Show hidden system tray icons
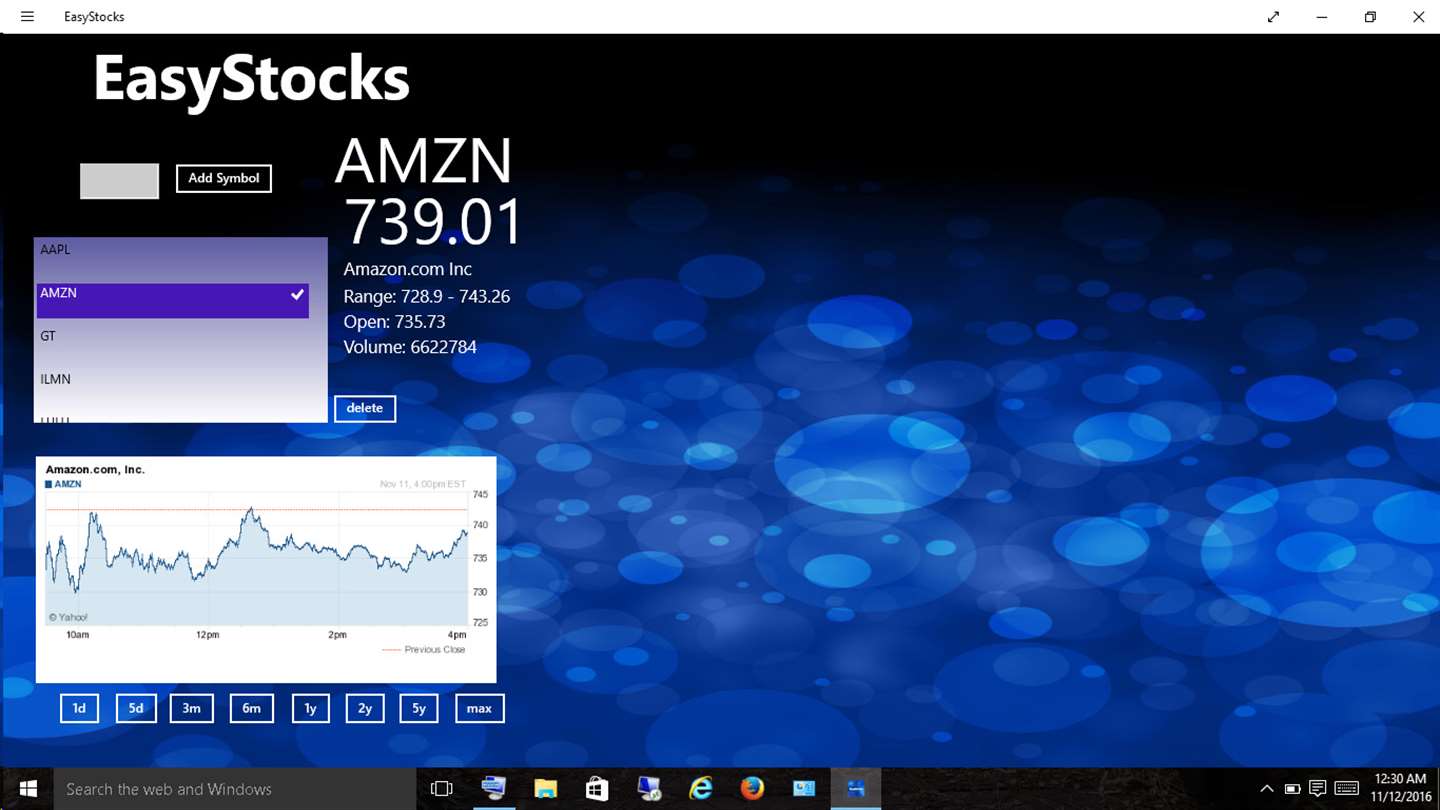This screenshot has width=1440, height=810. coord(1266,789)
